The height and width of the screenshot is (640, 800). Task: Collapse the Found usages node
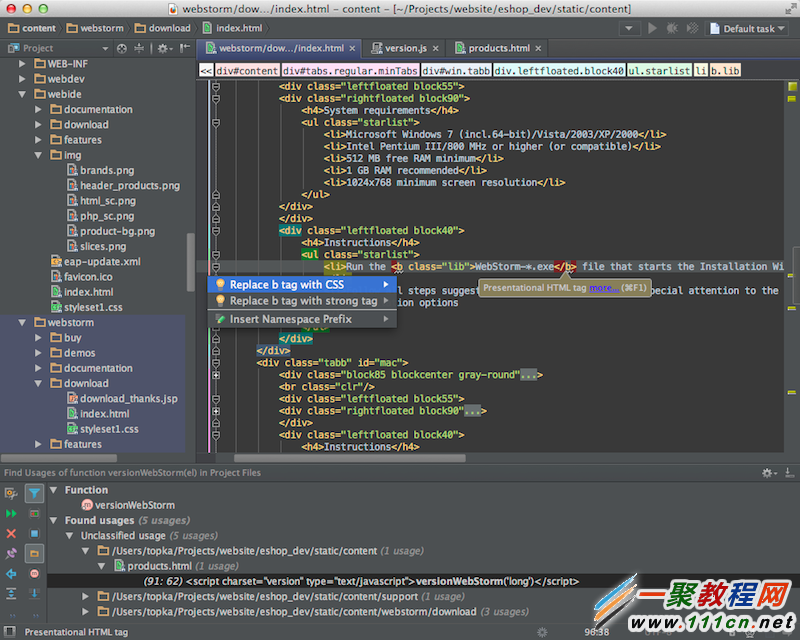click(54, 521)
